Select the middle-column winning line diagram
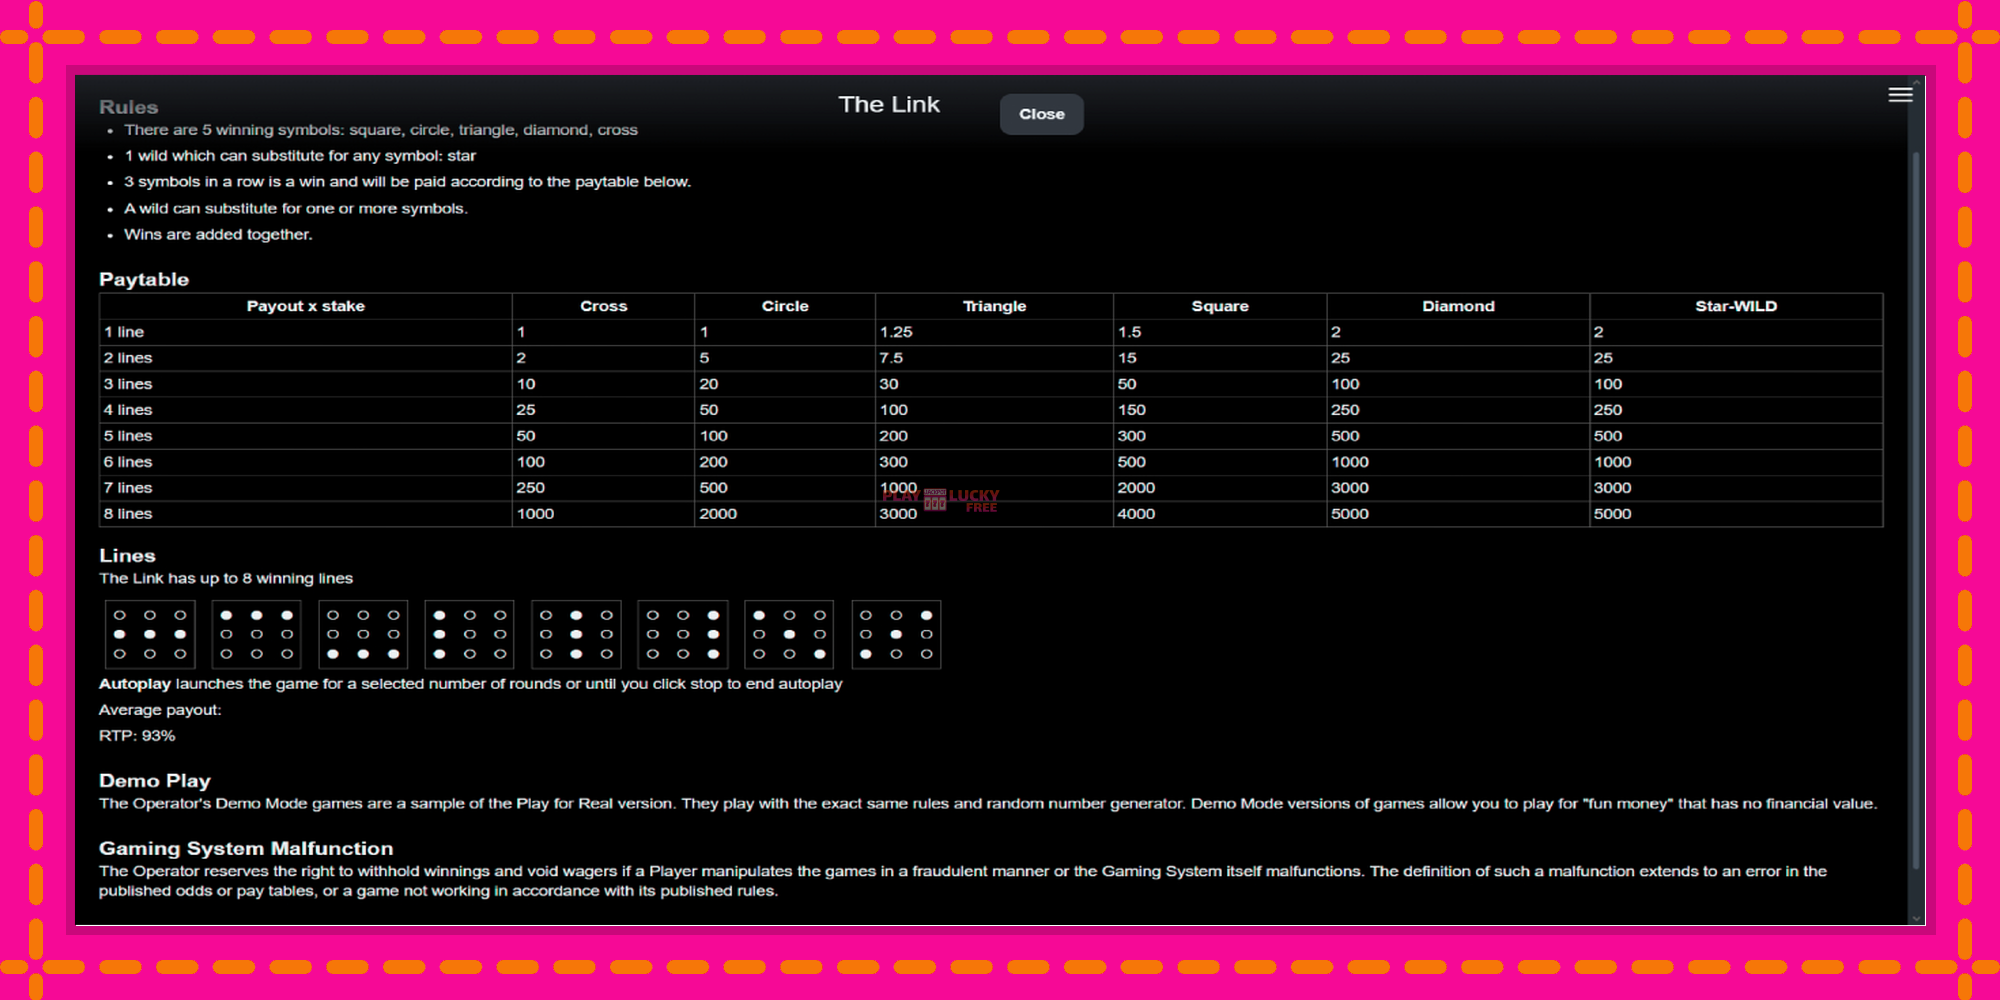 tap(576, 634)
